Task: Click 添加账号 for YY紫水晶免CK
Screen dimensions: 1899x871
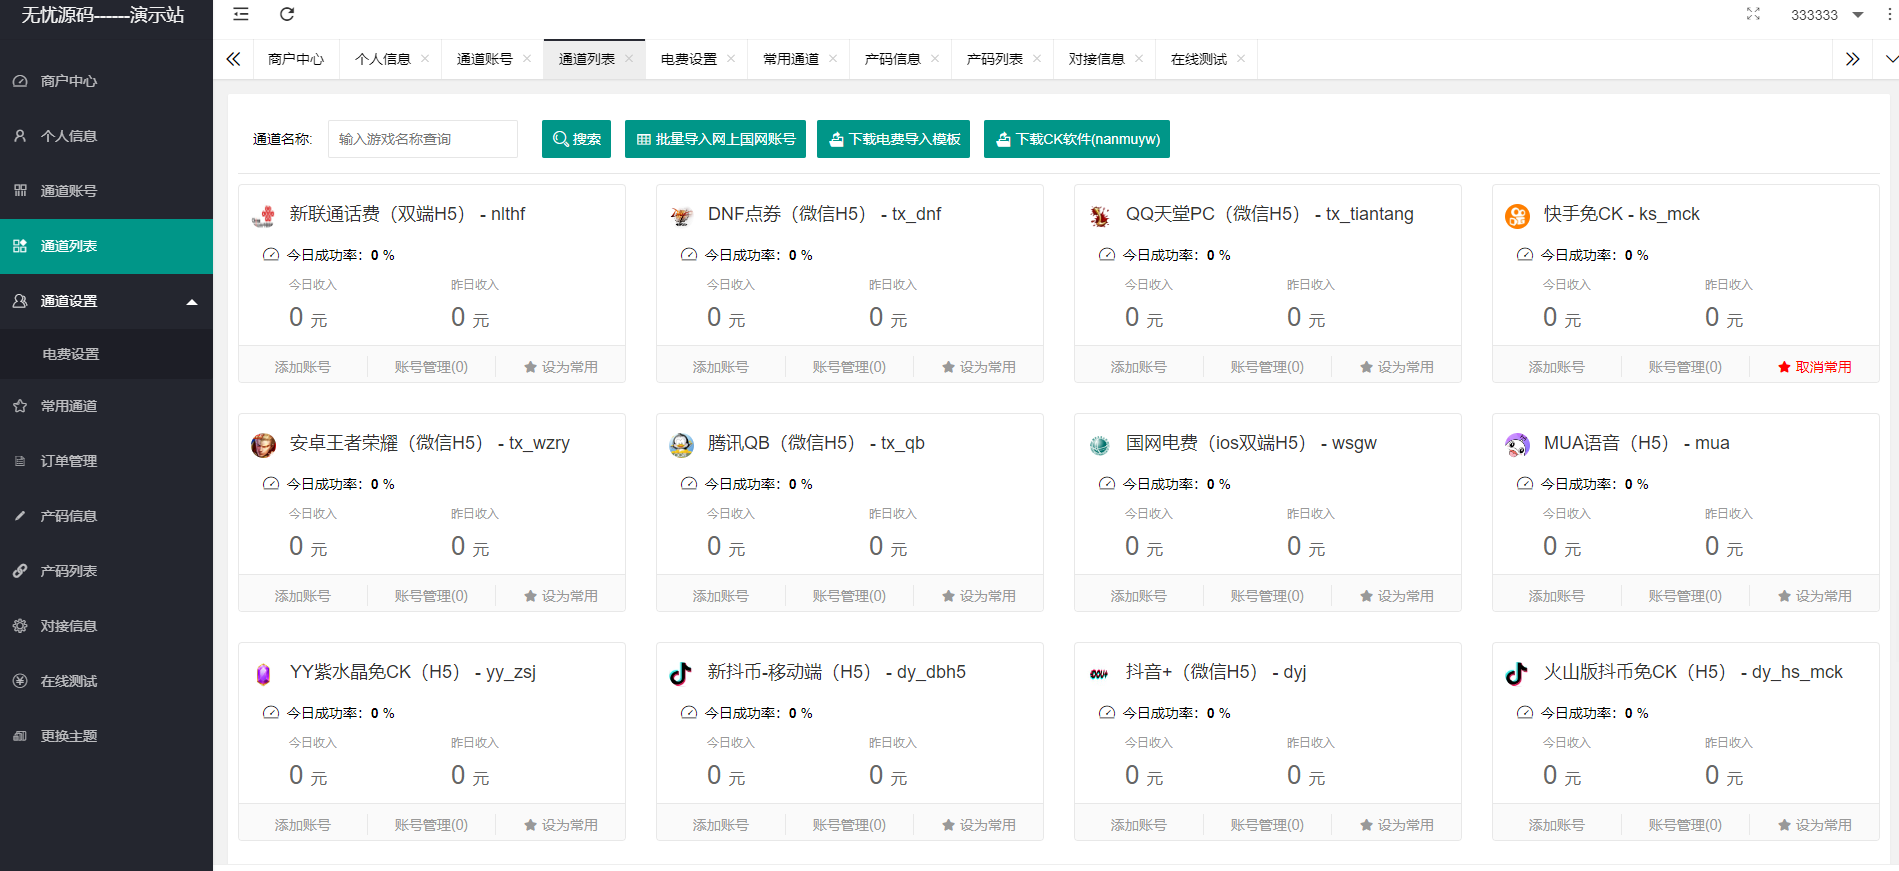Action: click(x=303, y=825)
